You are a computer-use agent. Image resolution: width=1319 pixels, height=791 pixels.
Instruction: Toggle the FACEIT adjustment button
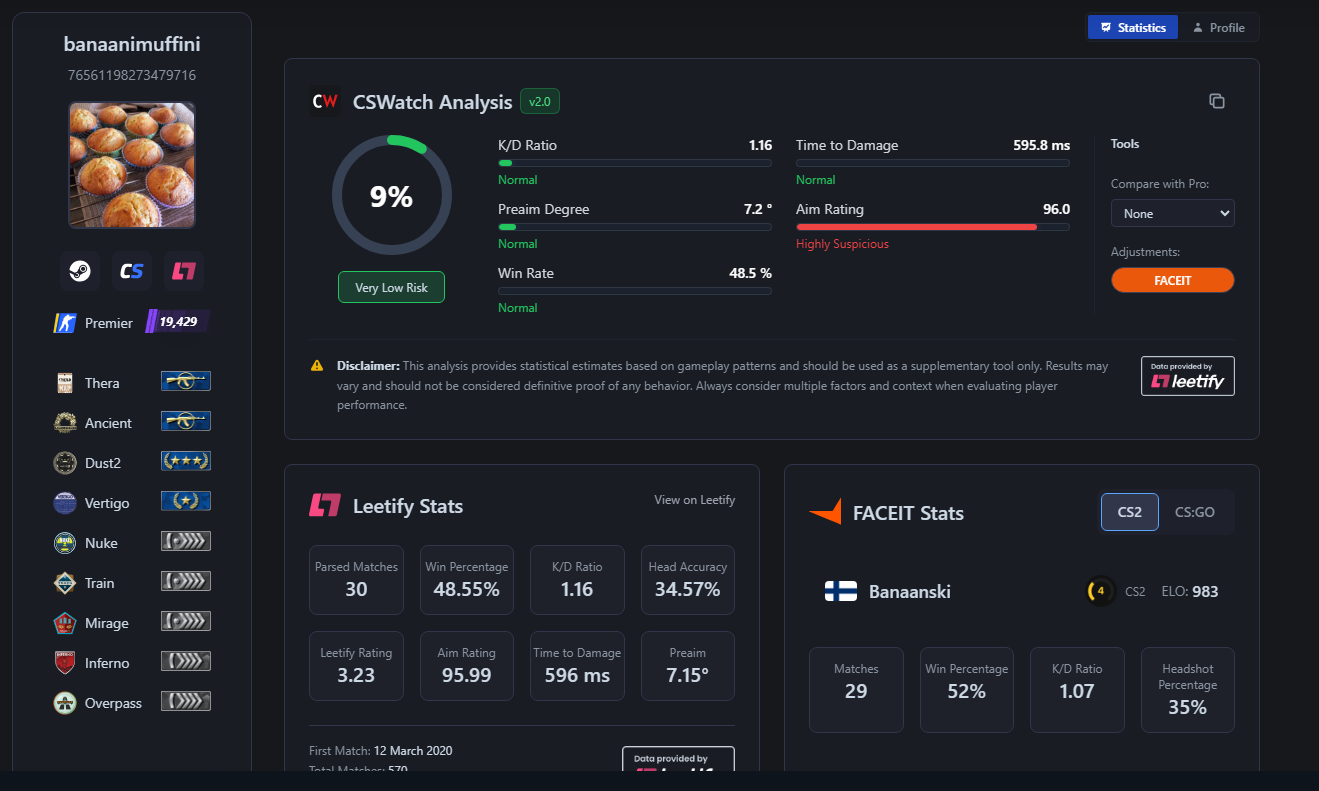(x=1172, y=280)
